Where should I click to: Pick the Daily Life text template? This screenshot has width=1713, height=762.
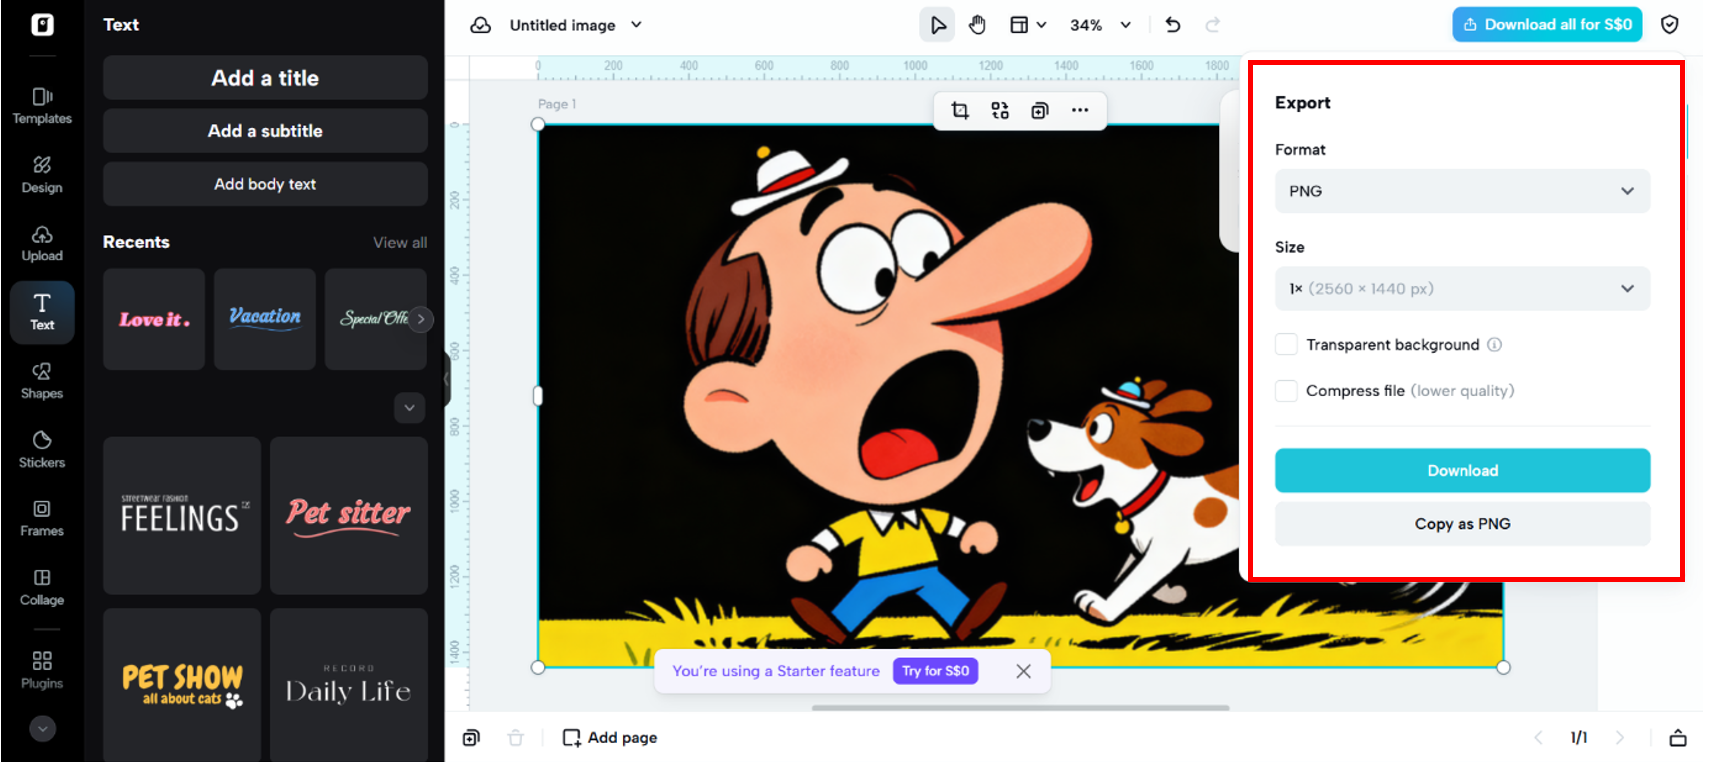point(349,685)
